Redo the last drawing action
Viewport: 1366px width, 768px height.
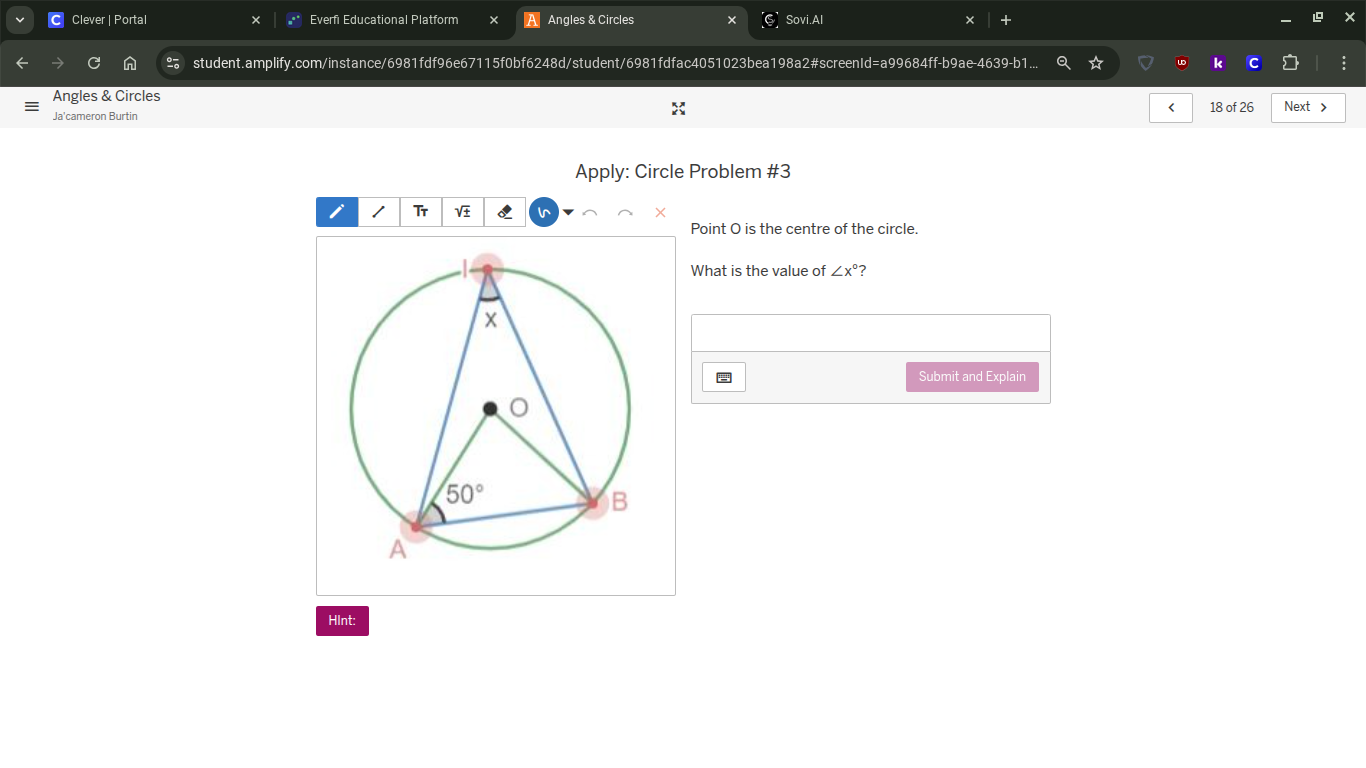624,212
